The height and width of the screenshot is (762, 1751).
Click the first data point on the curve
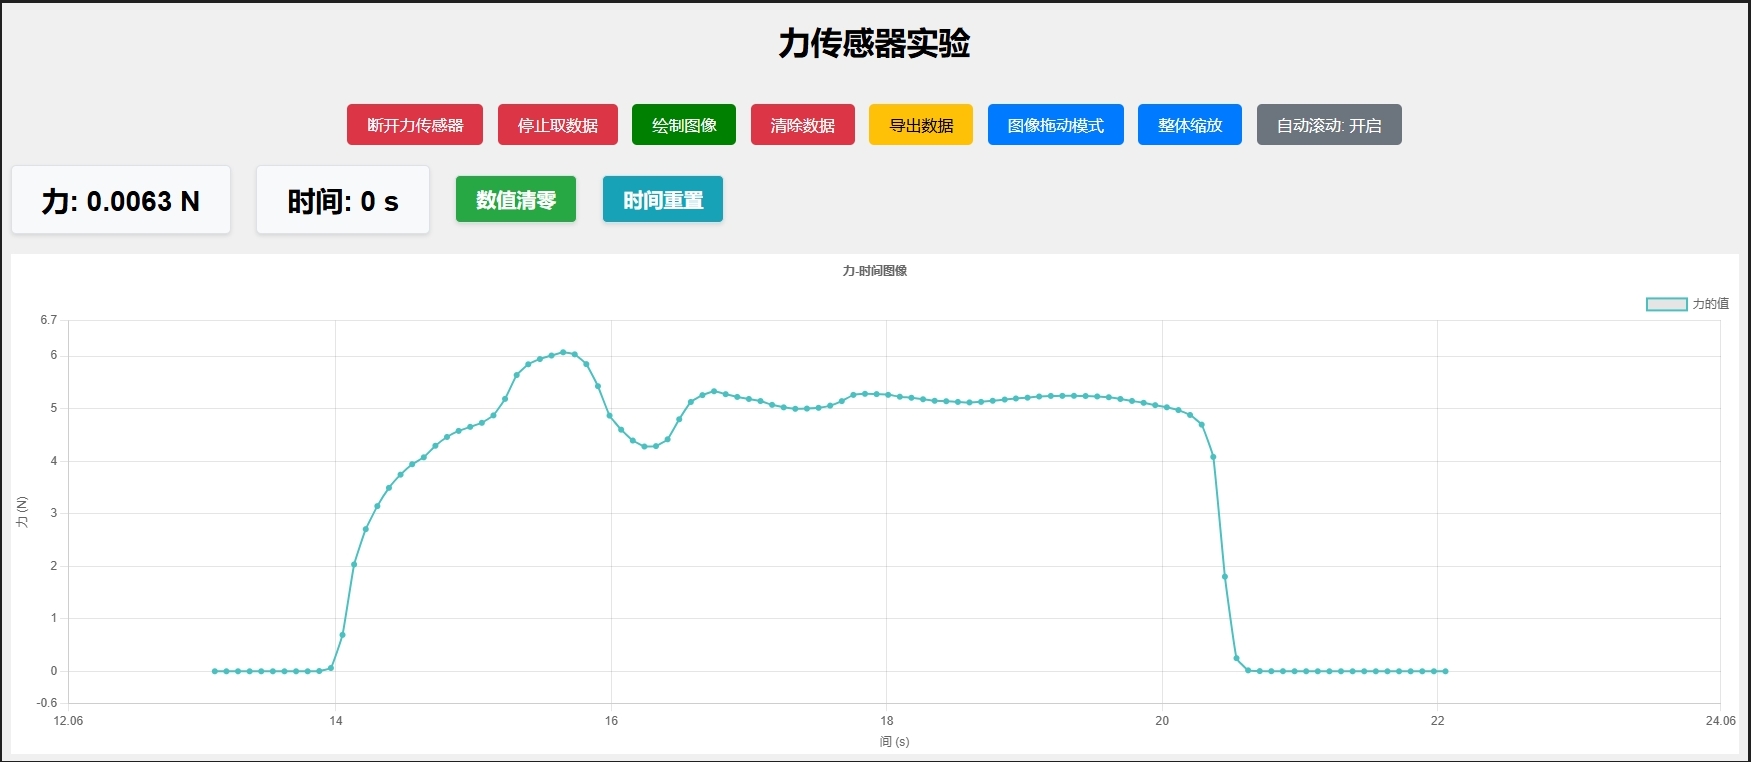tap(215, 671)
